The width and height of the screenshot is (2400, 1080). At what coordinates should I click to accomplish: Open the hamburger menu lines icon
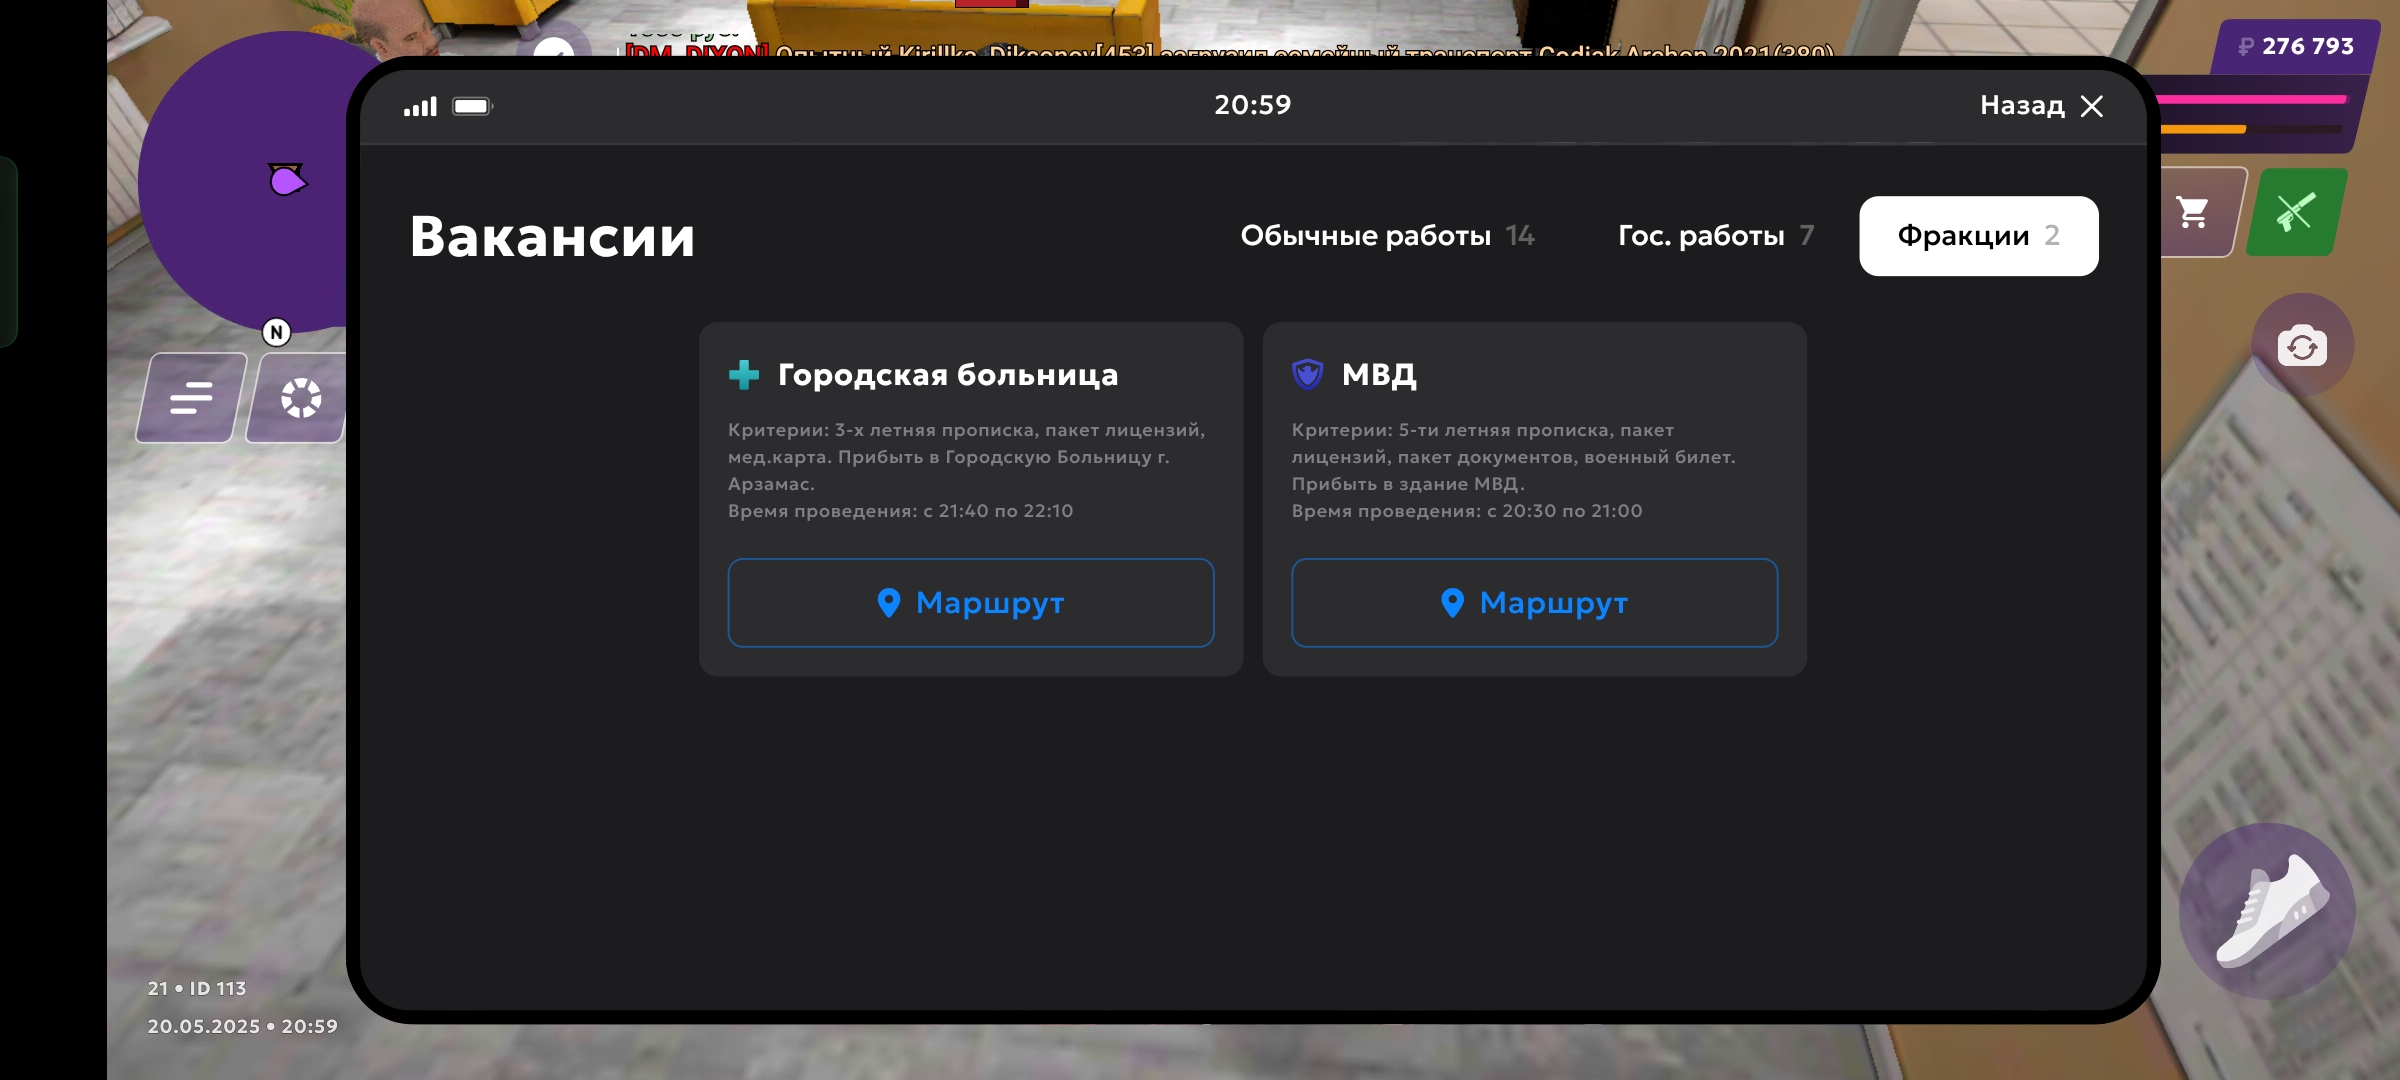coord(191,398)
